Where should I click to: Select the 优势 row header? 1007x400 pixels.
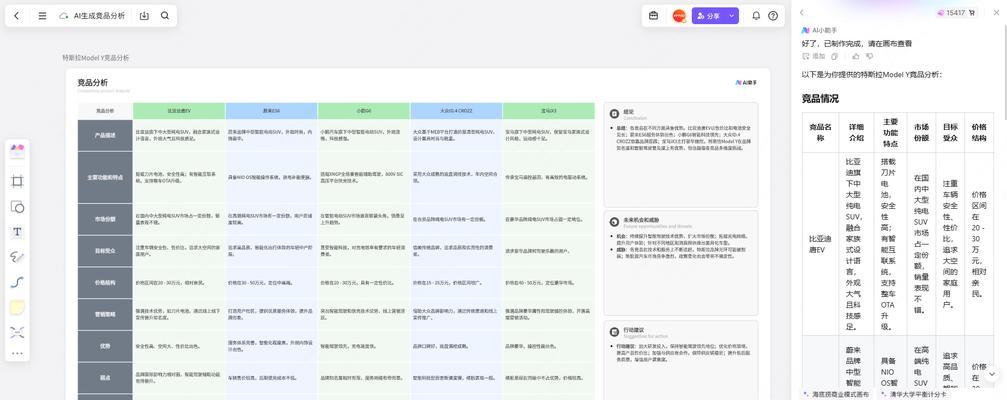[x=105, y=346]
